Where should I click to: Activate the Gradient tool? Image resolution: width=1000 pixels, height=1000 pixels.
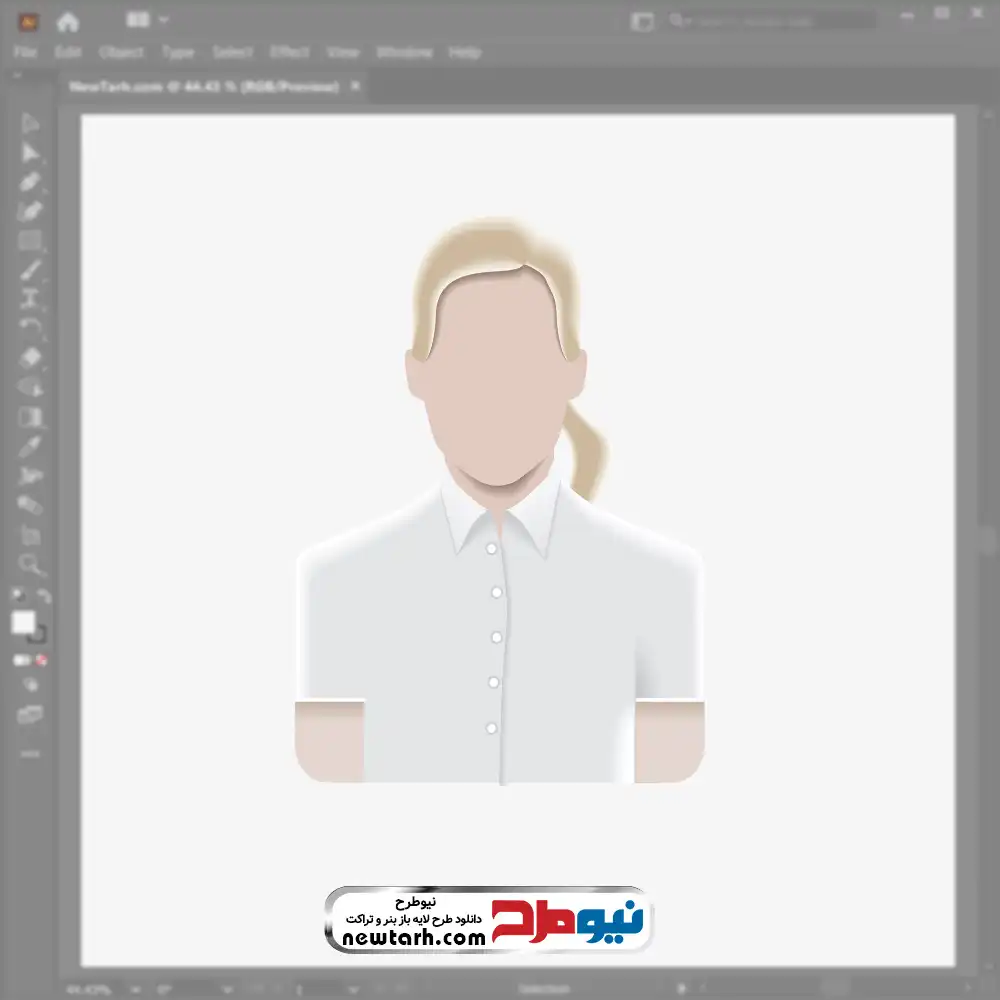pyautogui.click(x=29, y=417)
